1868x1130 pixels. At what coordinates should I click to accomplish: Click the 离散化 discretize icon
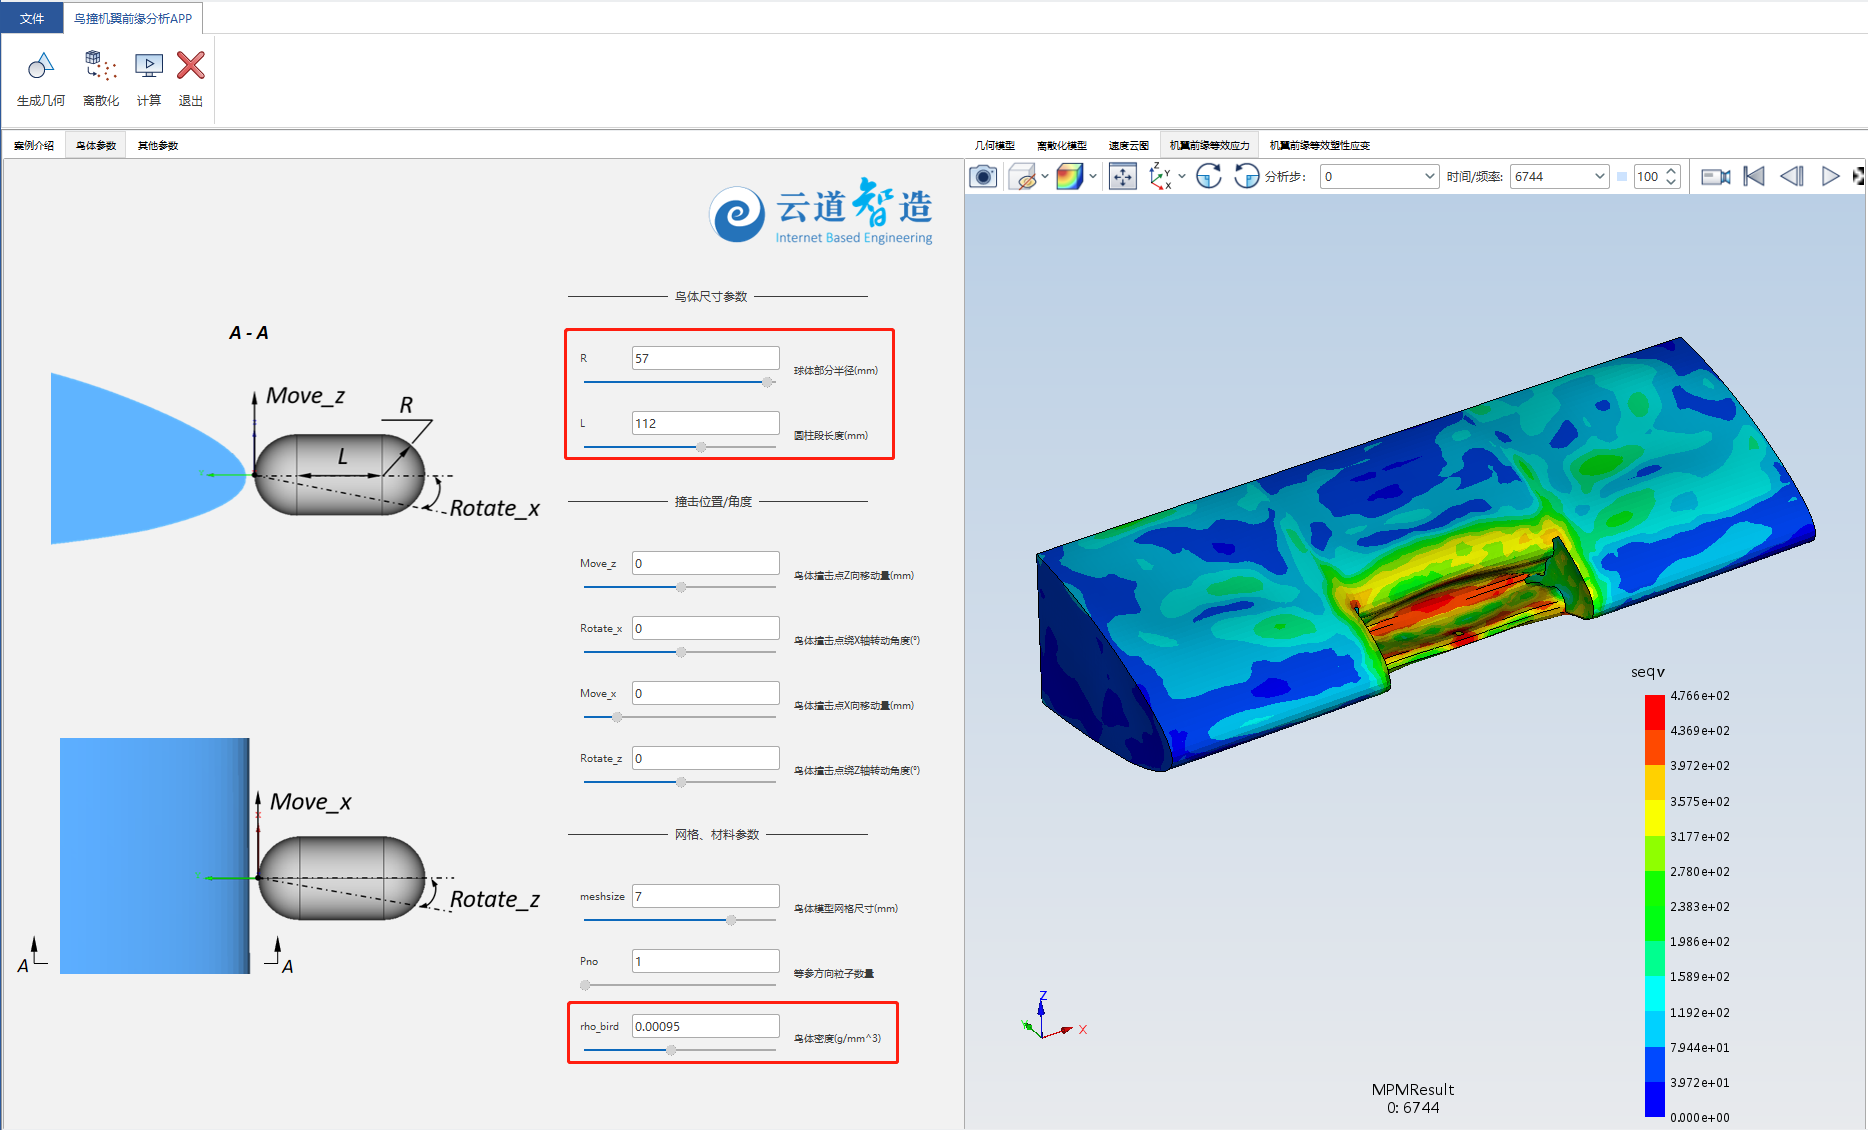[100, 66]
